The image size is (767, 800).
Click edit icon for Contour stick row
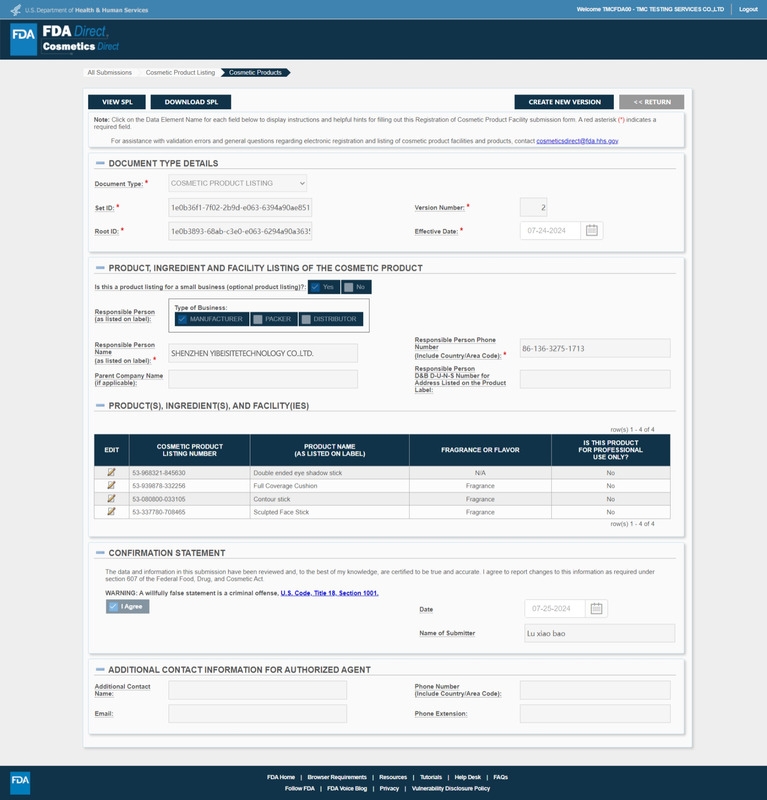(x=111, y=498)
